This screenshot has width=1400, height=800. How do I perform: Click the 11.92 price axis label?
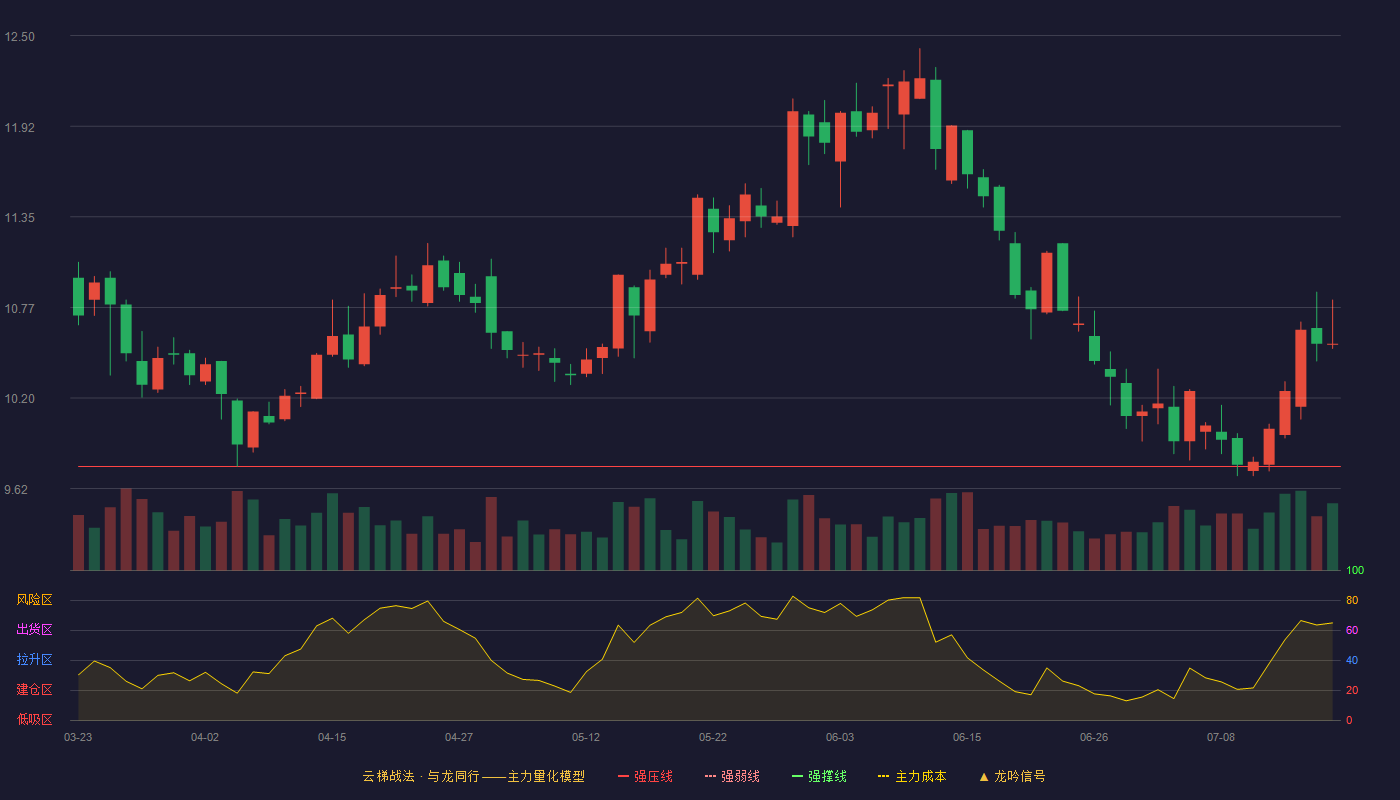point(19,128)
